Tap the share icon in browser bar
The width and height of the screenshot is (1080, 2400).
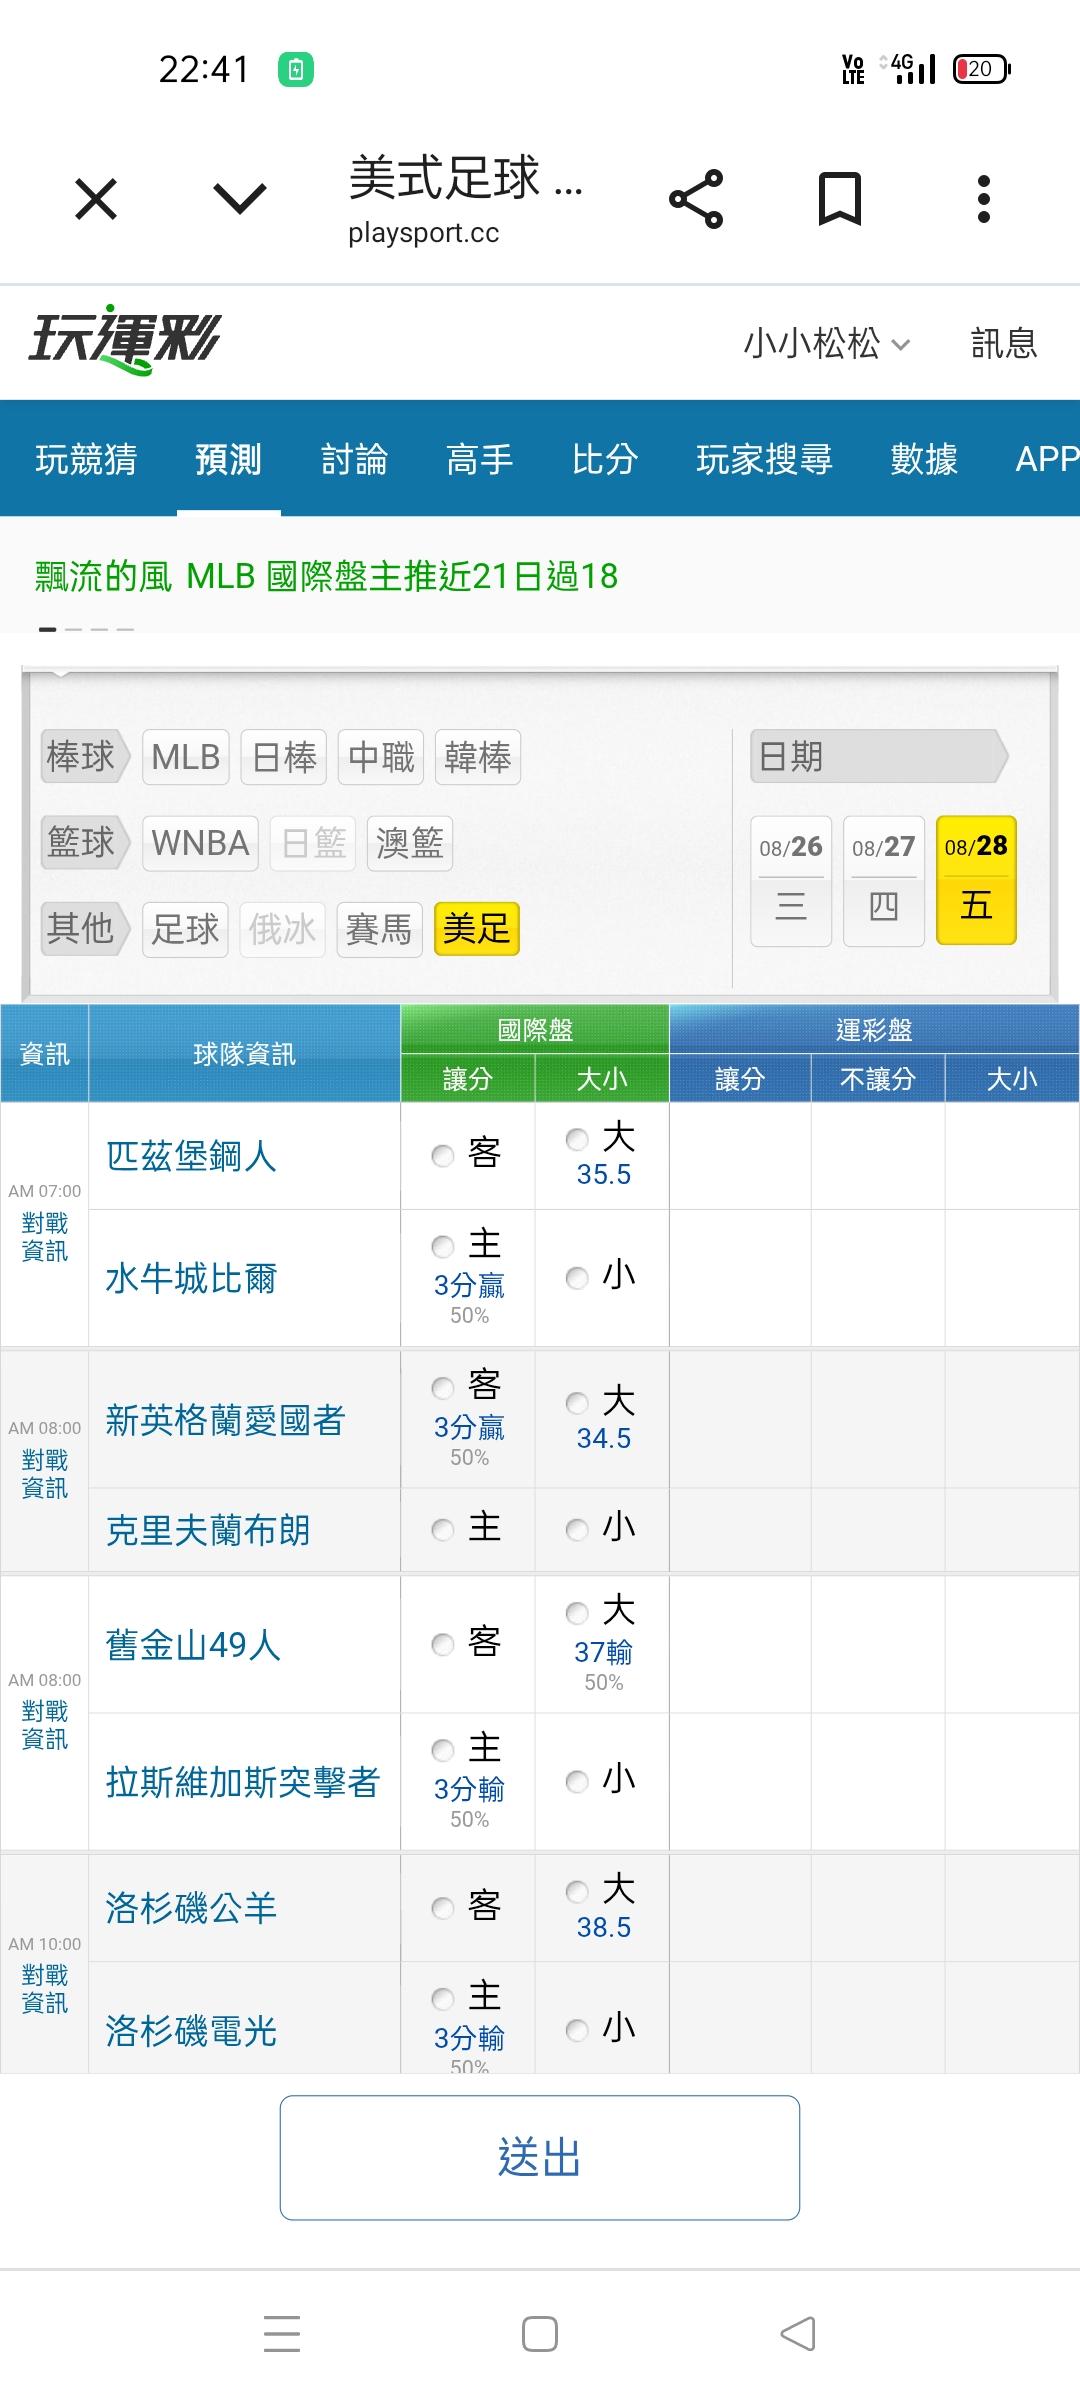click(696, 199)
